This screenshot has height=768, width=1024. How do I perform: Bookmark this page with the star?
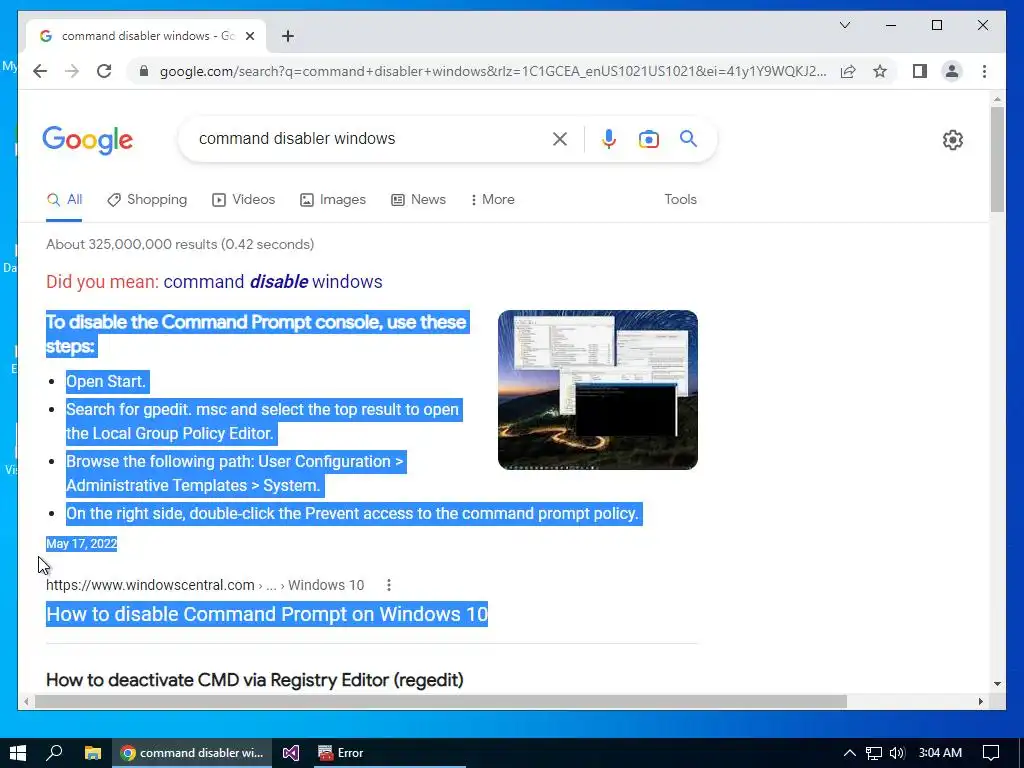click(880, 71)
